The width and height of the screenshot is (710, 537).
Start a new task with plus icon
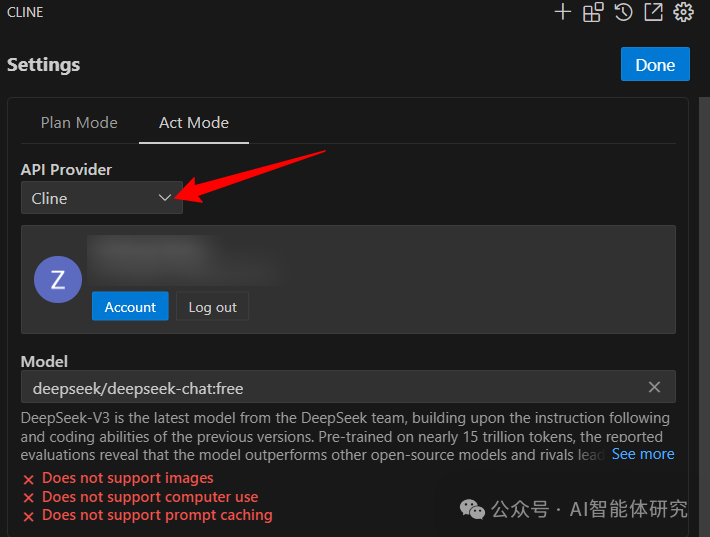pyautogui.click(x=562, y=12)
